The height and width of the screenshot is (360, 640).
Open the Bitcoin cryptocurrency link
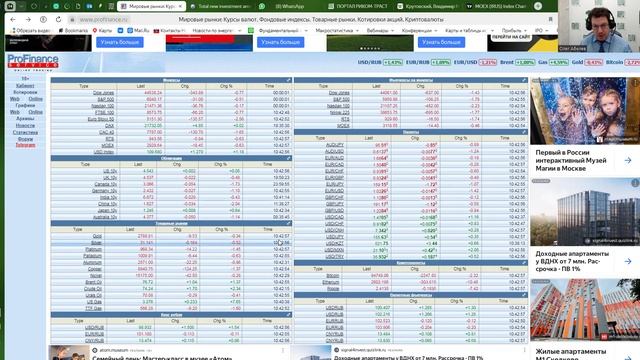click(333, 276)
